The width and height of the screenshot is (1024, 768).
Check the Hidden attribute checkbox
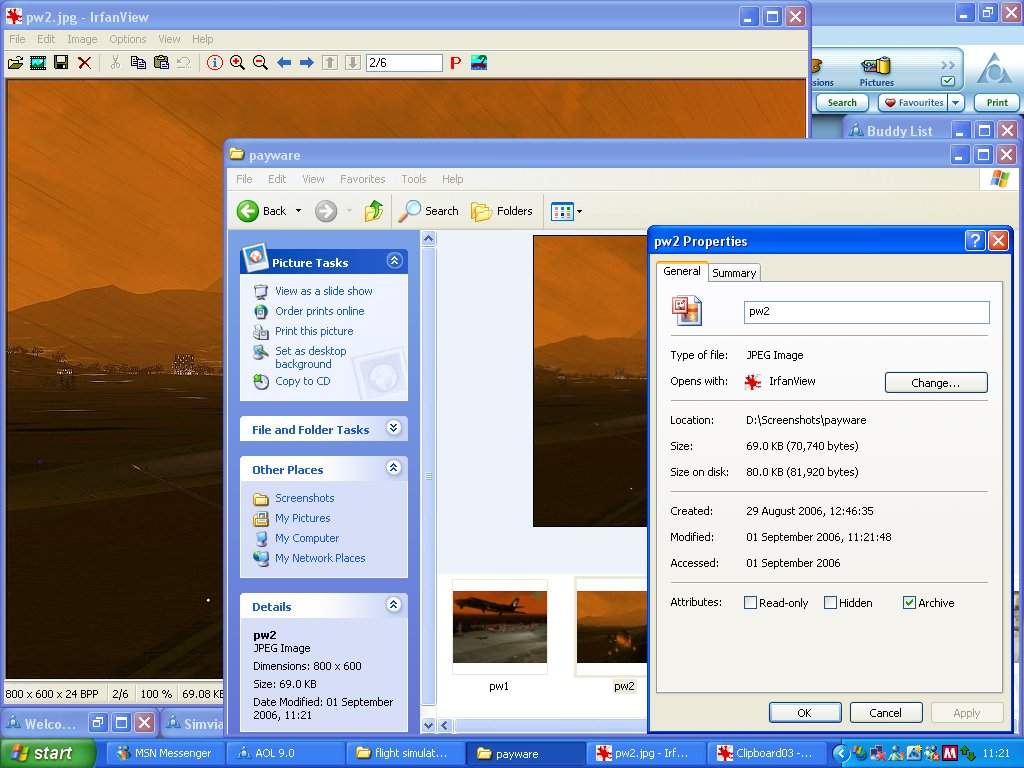click(830, 603)
